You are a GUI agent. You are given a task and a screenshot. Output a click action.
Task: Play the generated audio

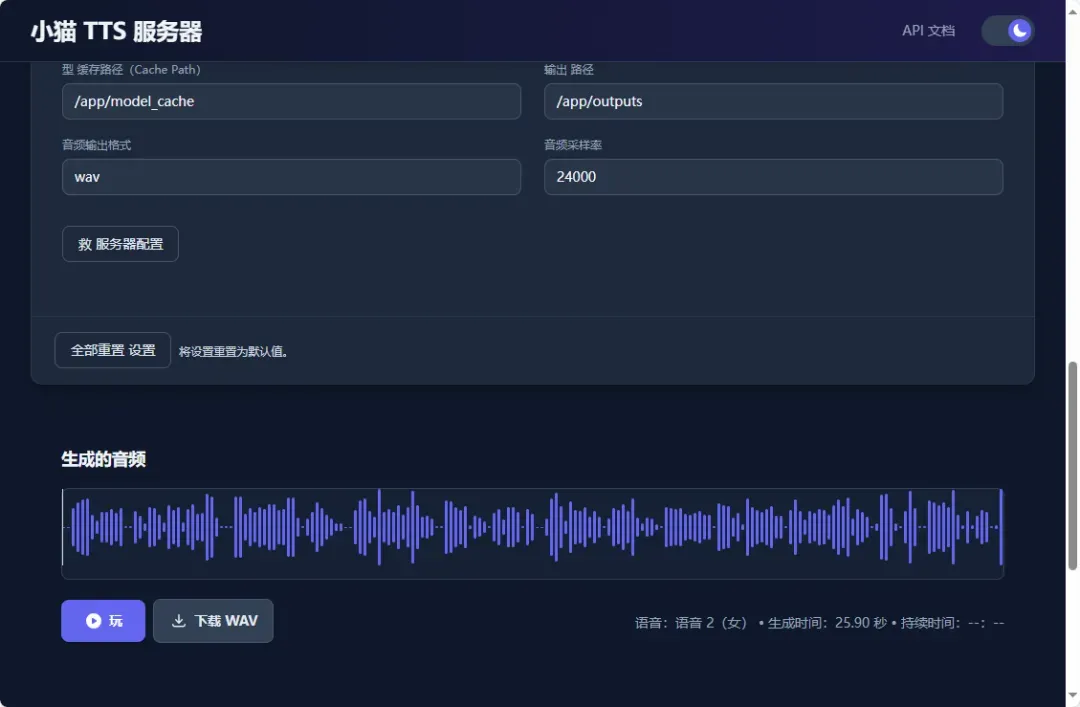[103, 621]
